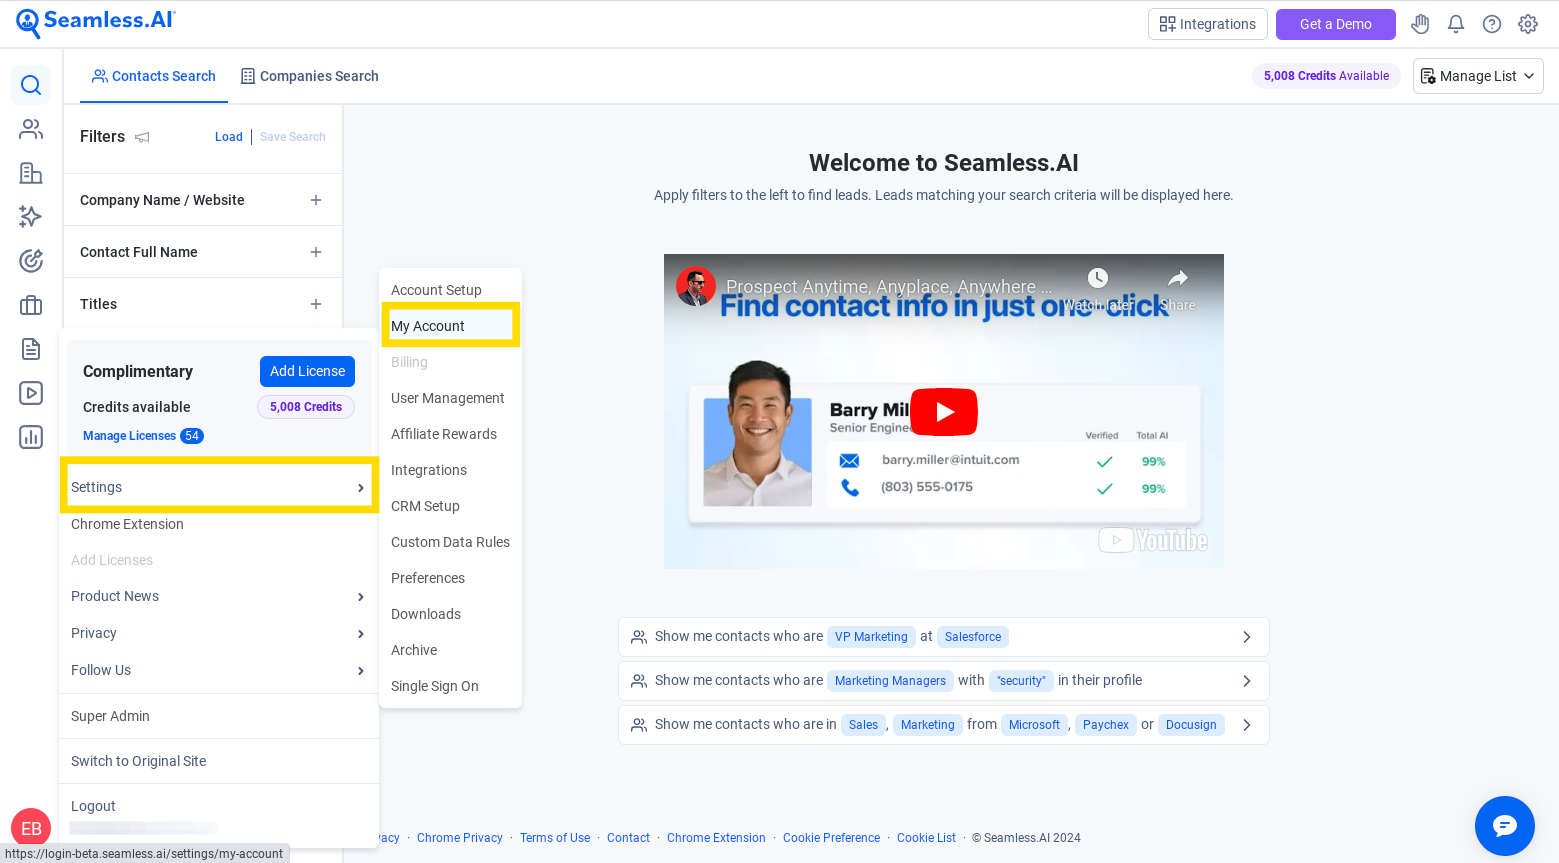1559x863 pixels.
Task: Open the chat support bubble
Action: click(x=1505, y=826)
